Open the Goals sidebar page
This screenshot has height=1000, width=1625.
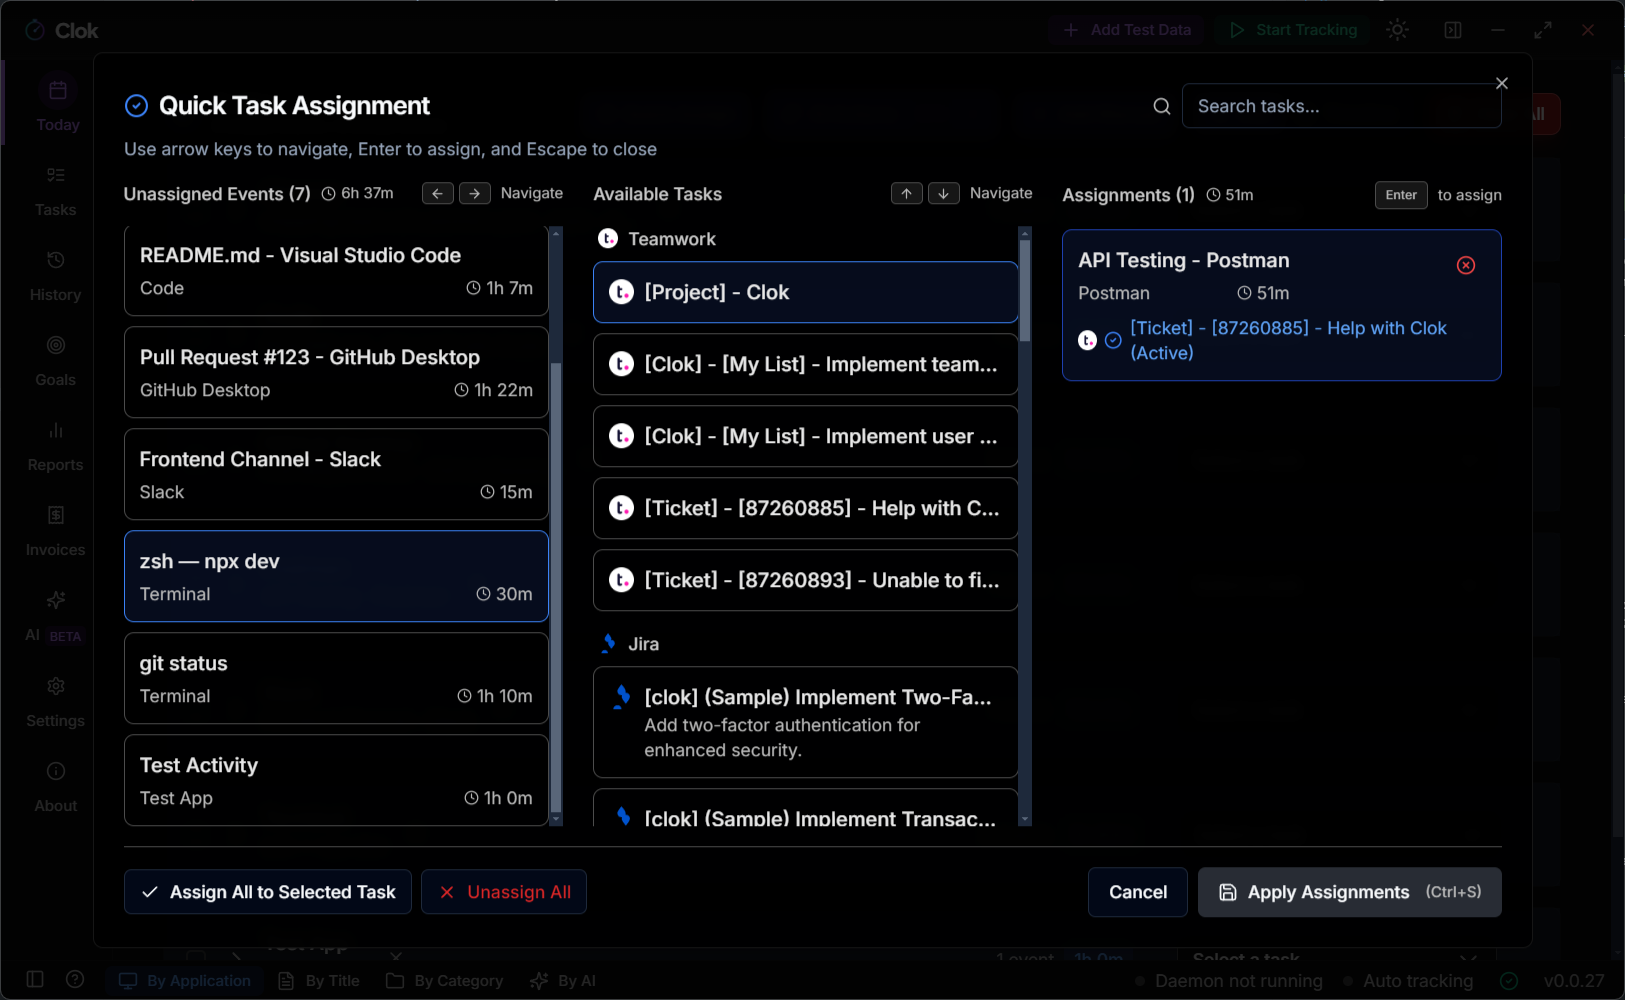56,361
